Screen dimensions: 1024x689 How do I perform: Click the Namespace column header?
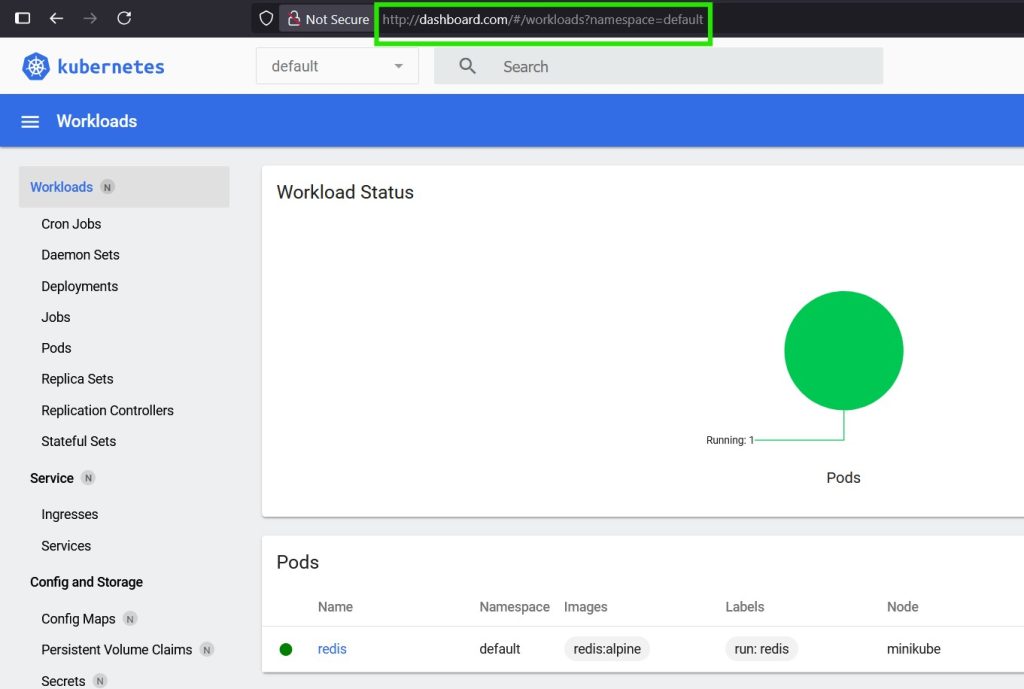click(514, 607)
